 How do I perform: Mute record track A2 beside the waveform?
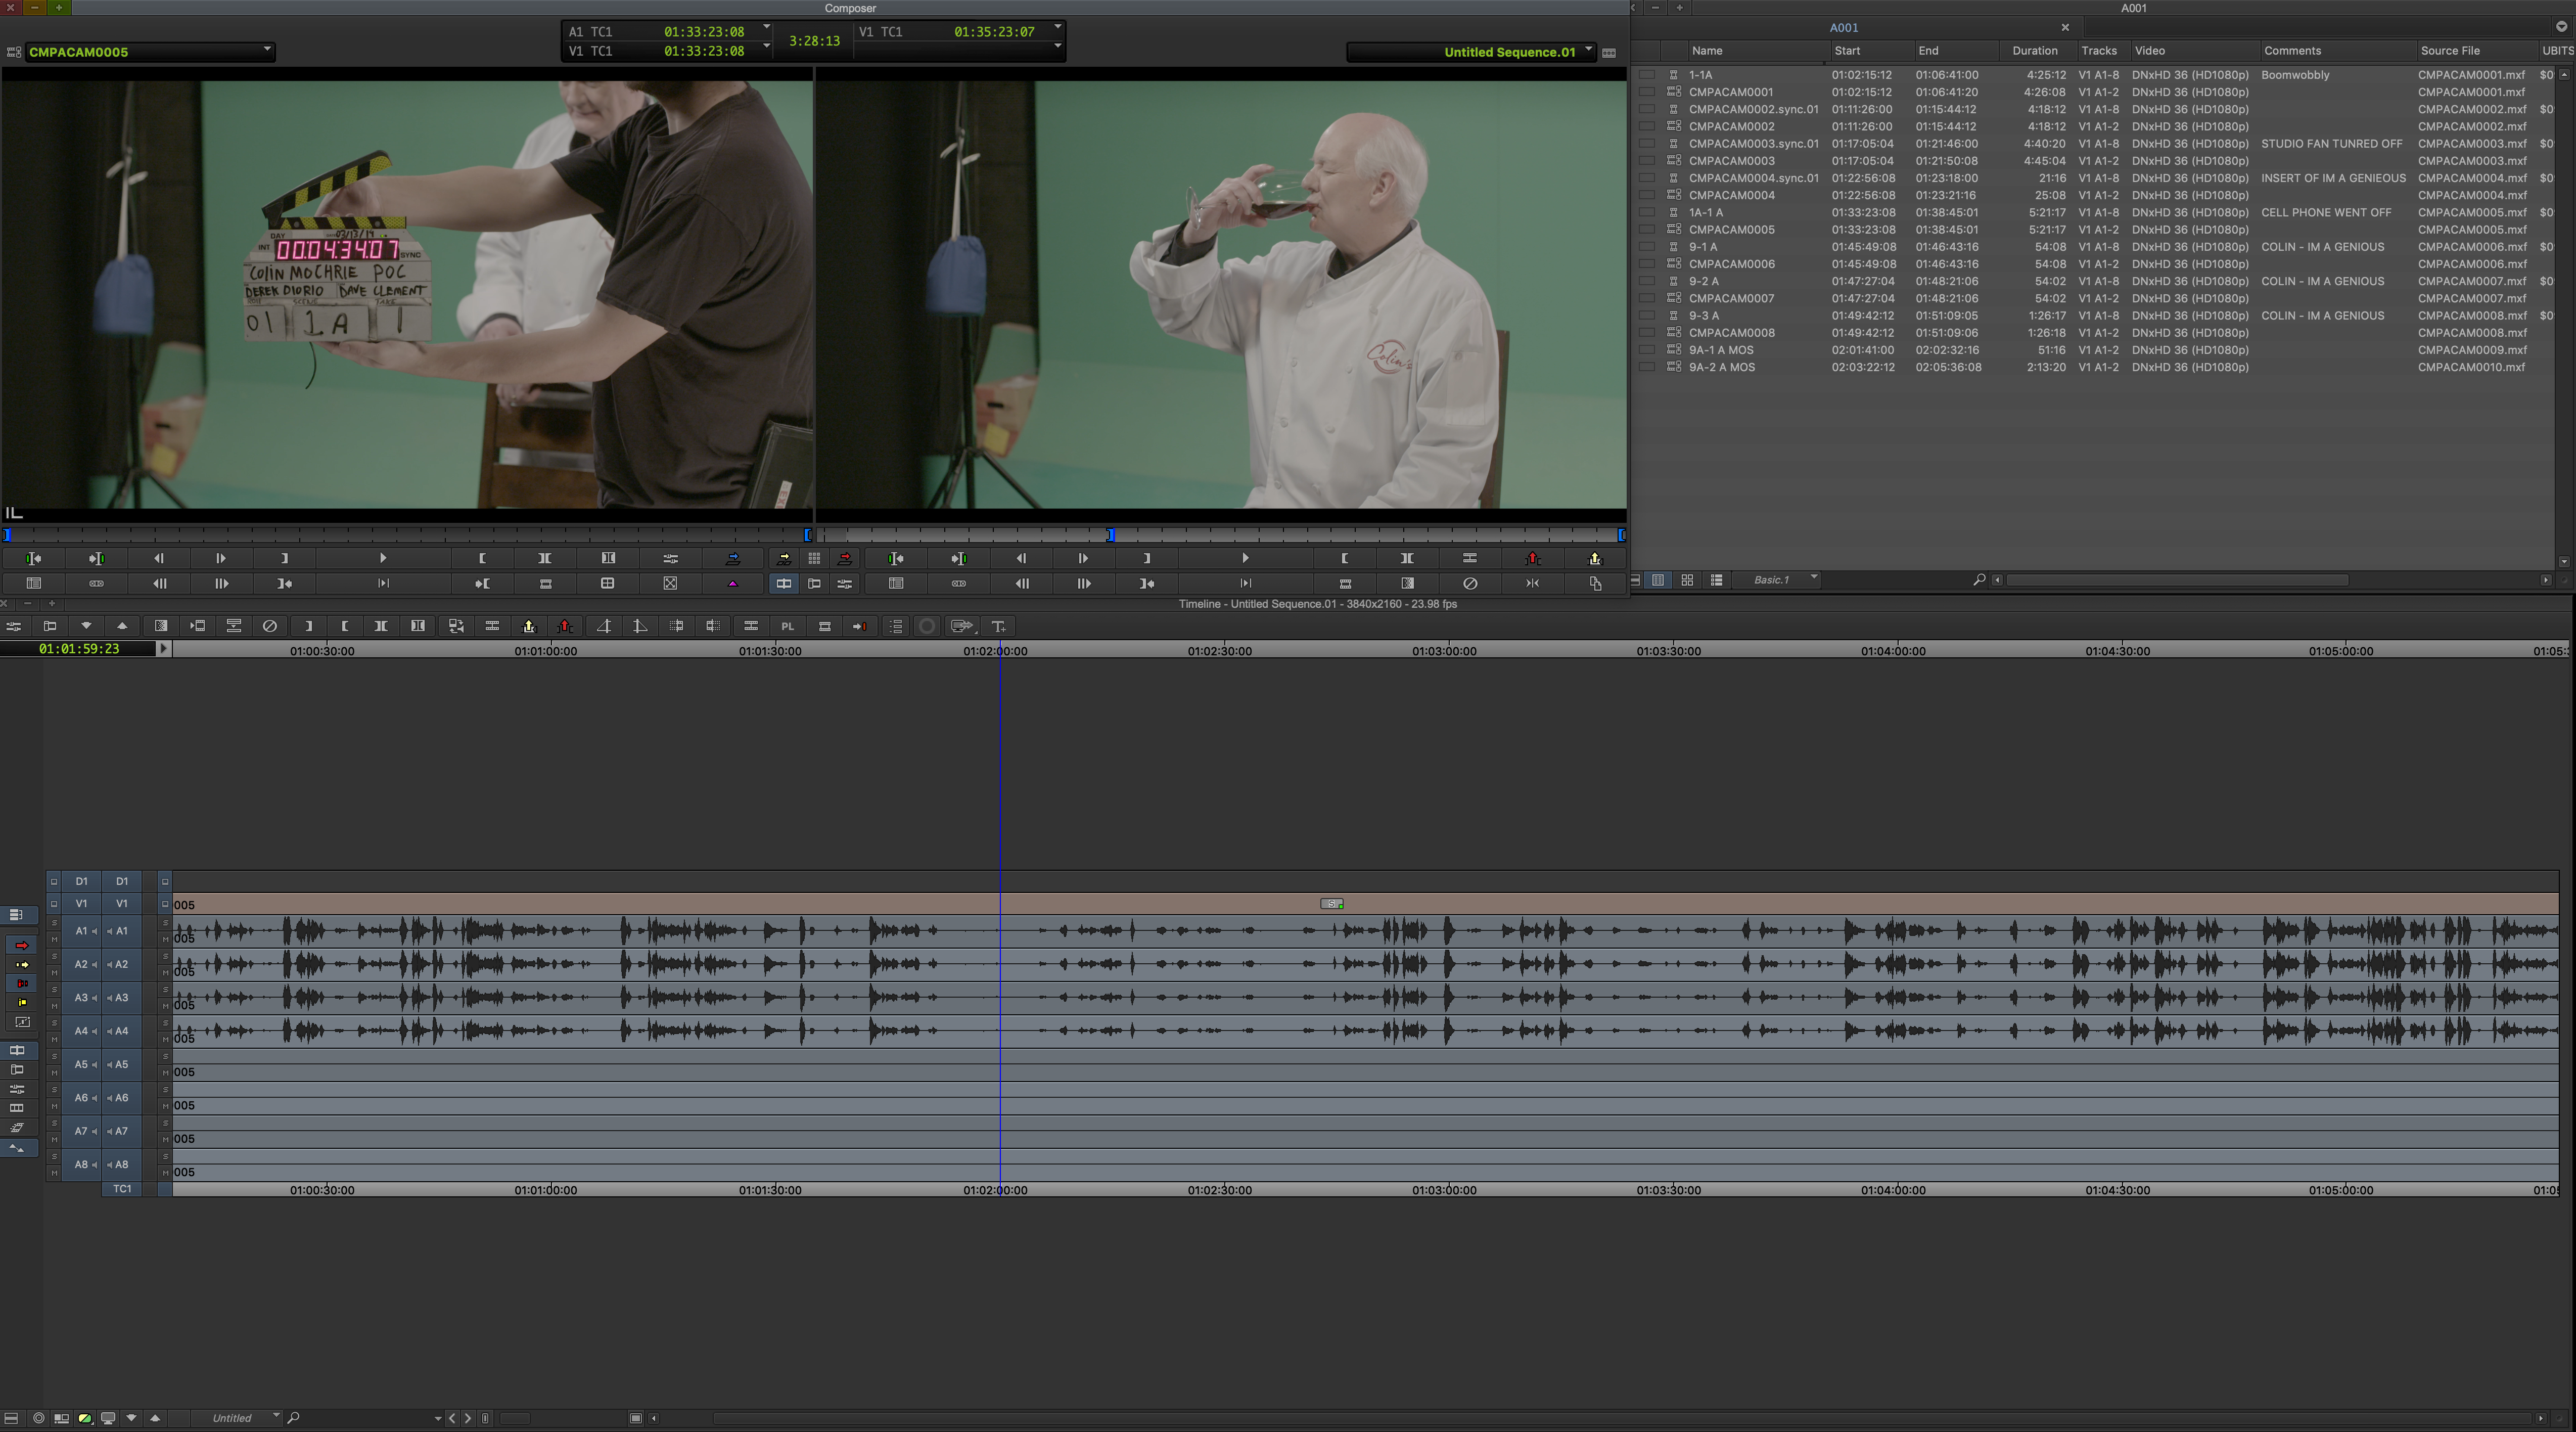[x=165, y=973]
